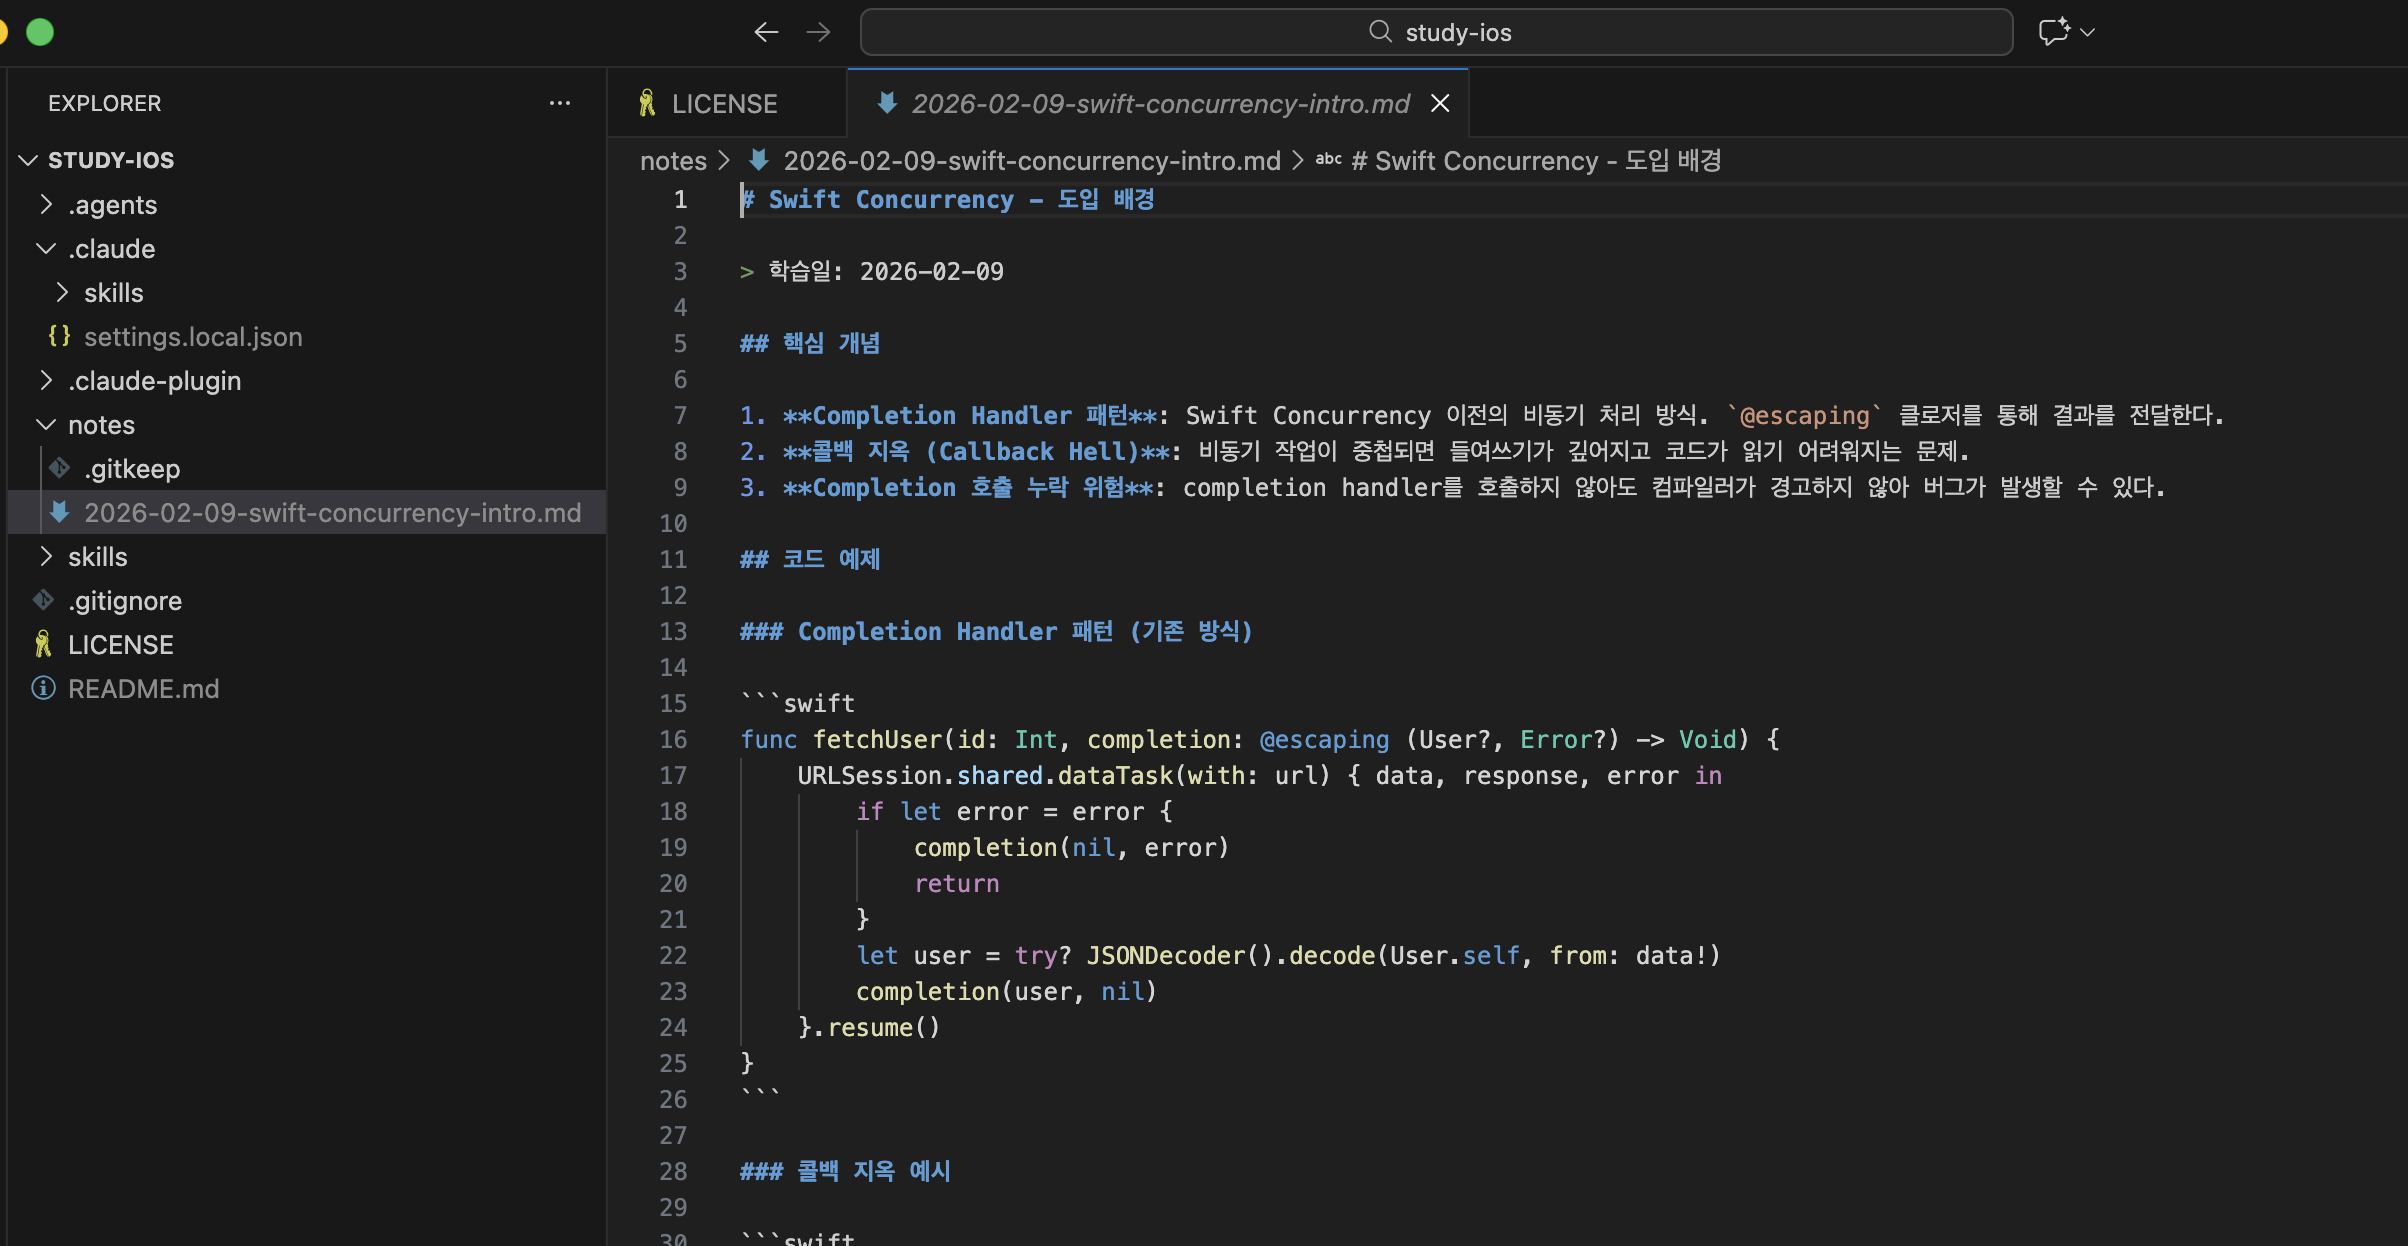This screenshot has height=1246, width=2408.
Task: Click the study-ios search field
Action: click(x=1436, y=32)
